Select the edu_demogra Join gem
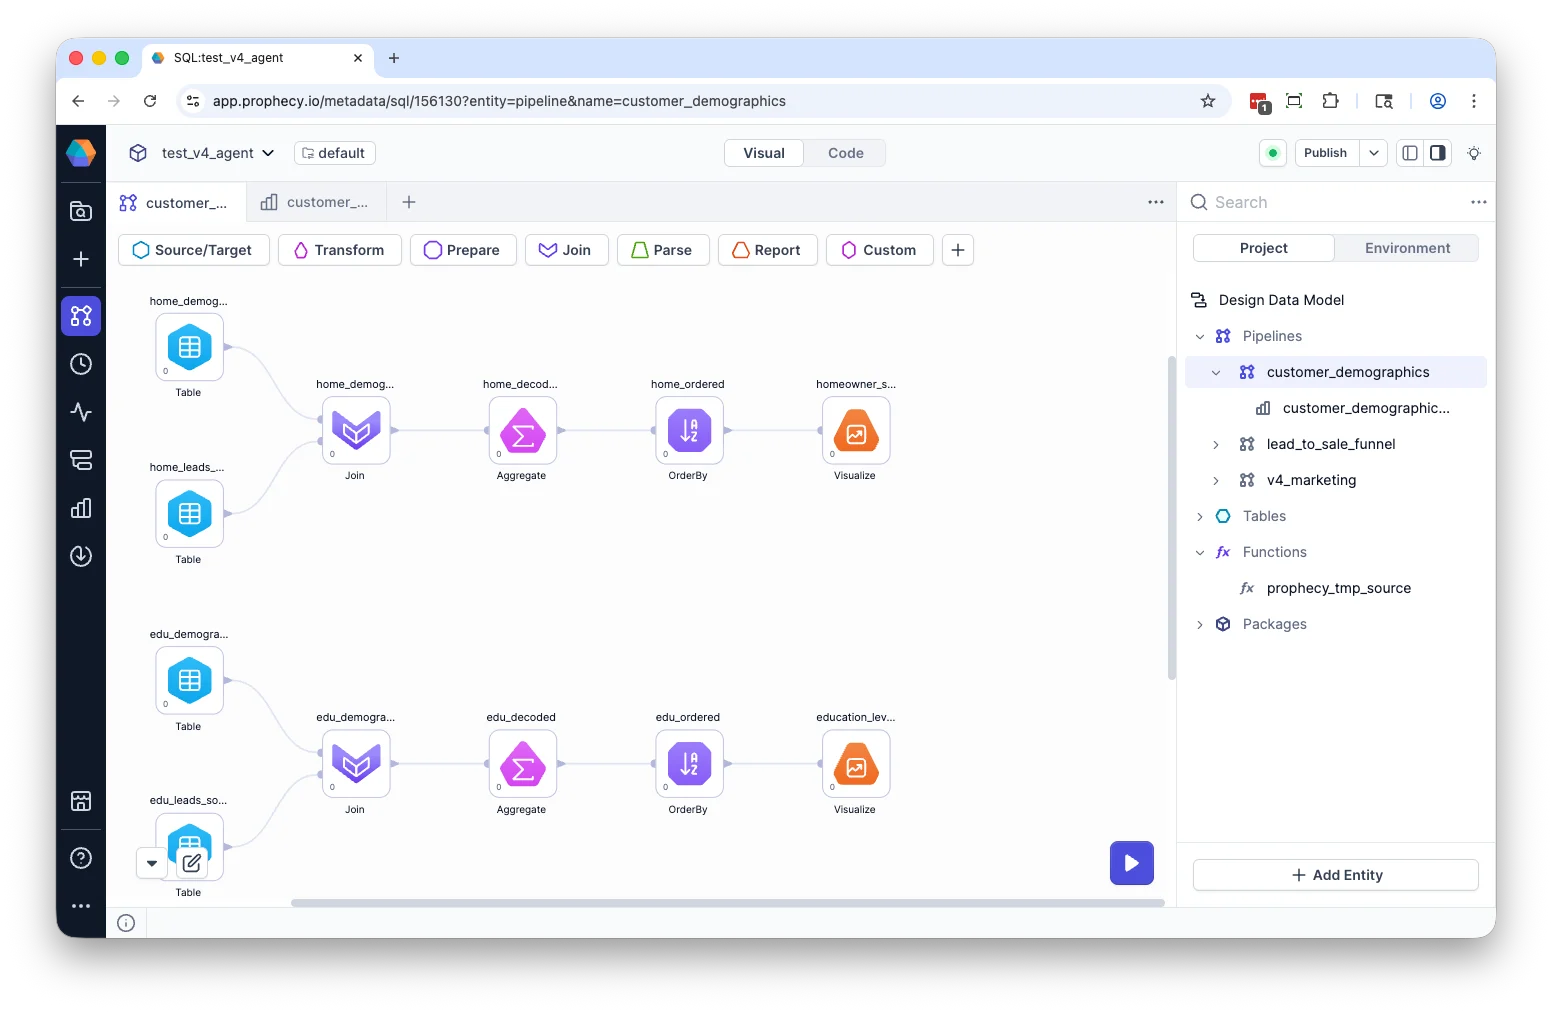 (356, 764)
